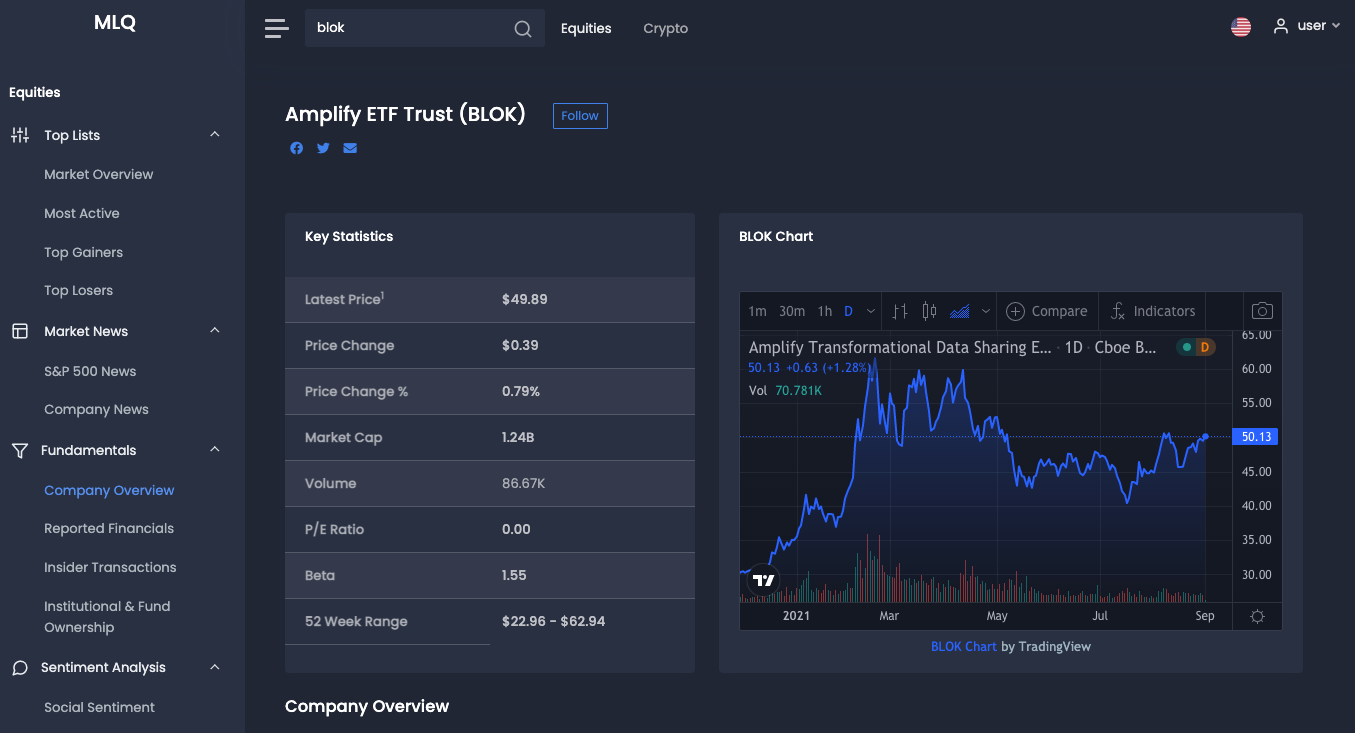Share BLOK on Facebook
The image size is (1355, 733).
point(297,148)
